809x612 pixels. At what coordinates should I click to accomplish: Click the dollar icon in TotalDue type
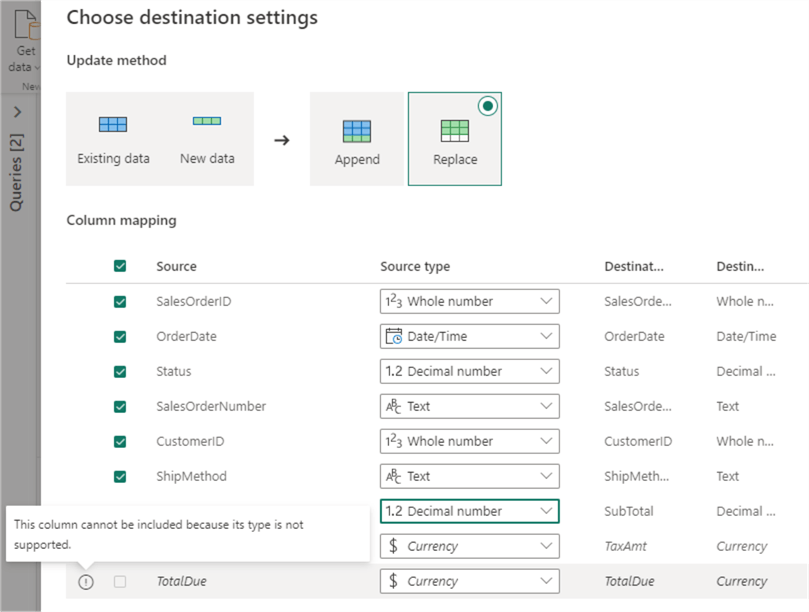point(393,581)
